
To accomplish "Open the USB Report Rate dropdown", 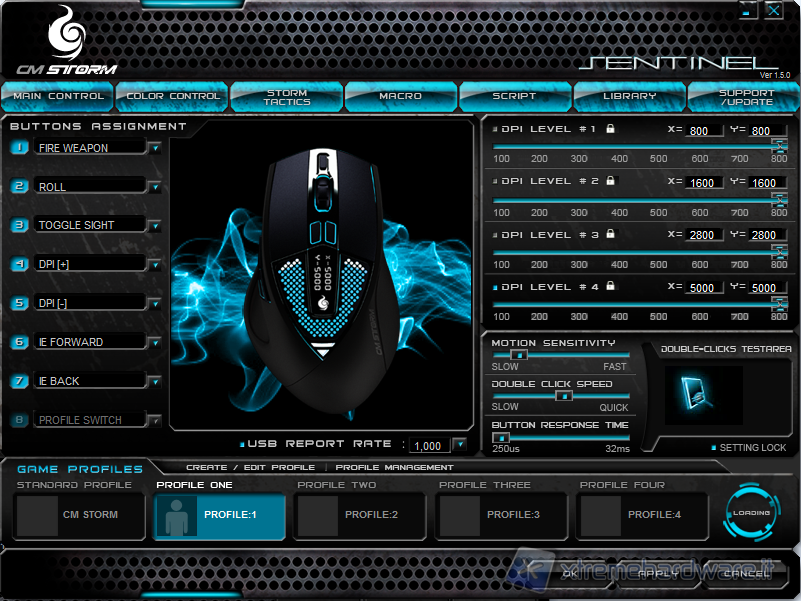I will (460, 445).
